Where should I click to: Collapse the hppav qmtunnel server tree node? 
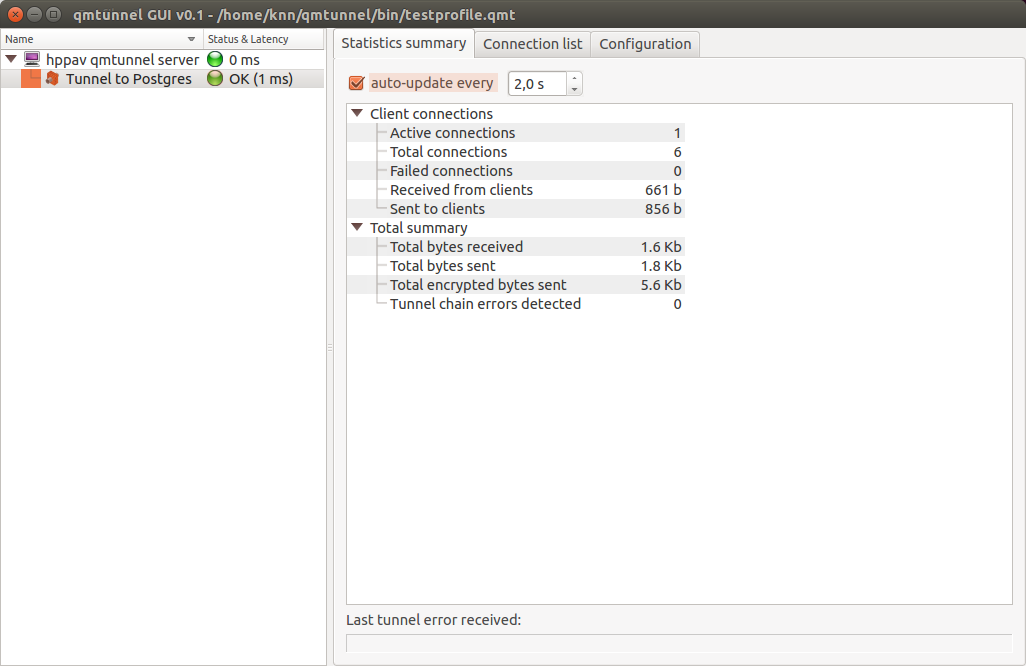click(x=11, y=59)
